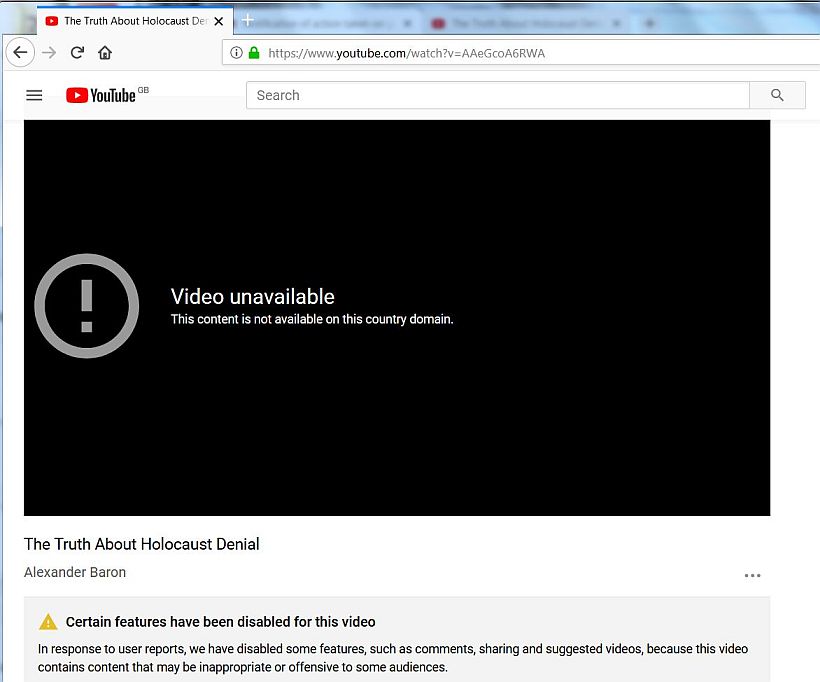Click the YouTube logo
This screenshot has height=682, width=820.
point(101,96)
